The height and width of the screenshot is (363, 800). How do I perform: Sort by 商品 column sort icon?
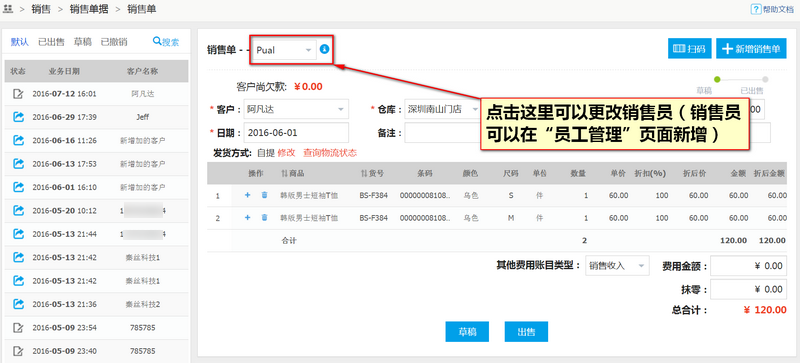pyautogui.click(x=284, y=174)
